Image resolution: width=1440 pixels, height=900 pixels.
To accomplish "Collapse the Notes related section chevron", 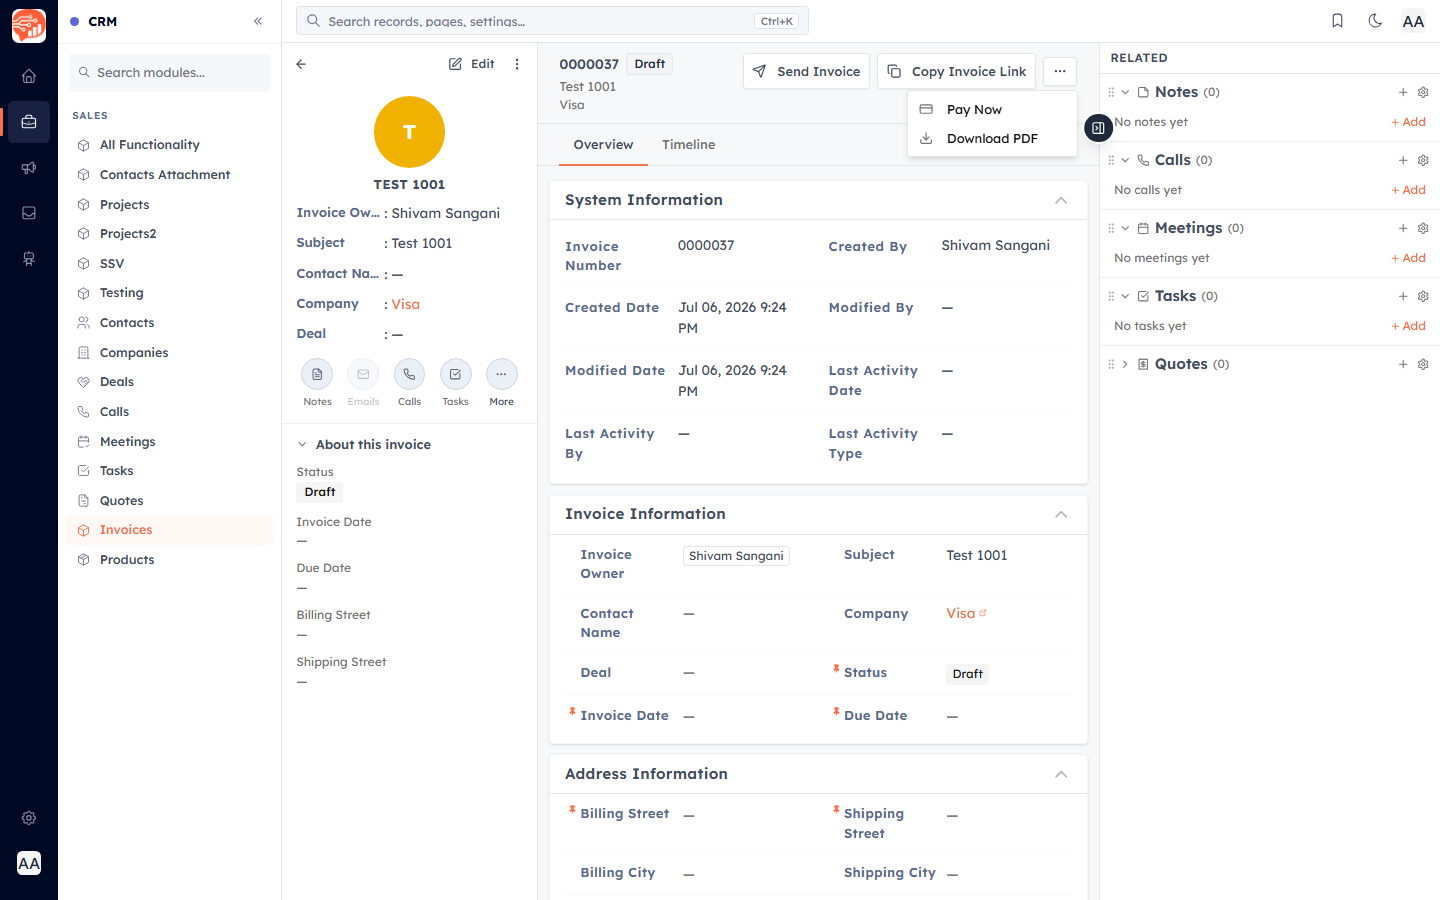I will coord(1125,92).
